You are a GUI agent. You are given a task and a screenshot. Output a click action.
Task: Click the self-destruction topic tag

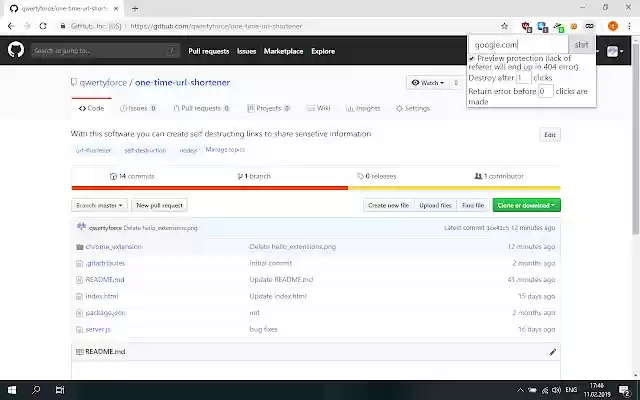tap(145, 150)
